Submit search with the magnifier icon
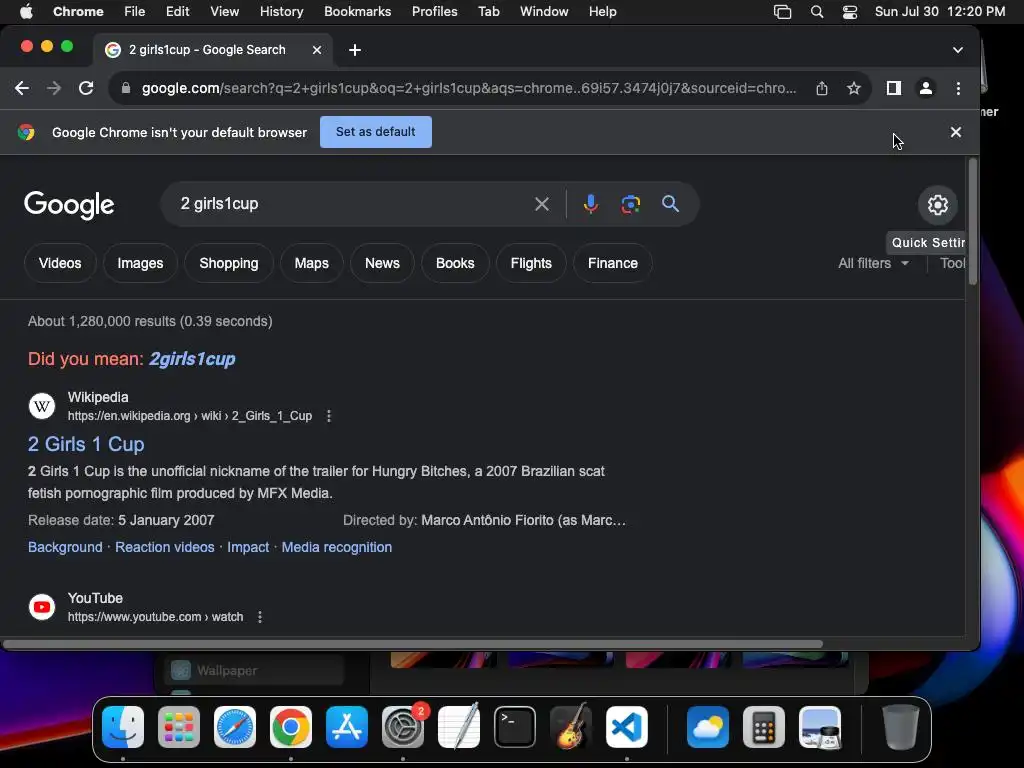The image size is (1024, 768). 670,204
